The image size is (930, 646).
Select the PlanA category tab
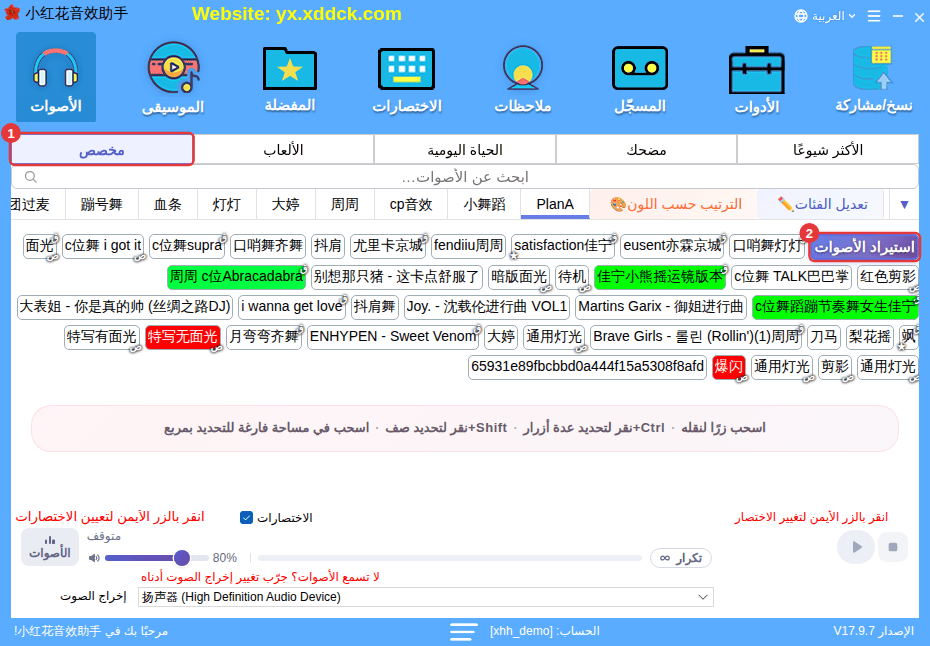pos(555,205)
